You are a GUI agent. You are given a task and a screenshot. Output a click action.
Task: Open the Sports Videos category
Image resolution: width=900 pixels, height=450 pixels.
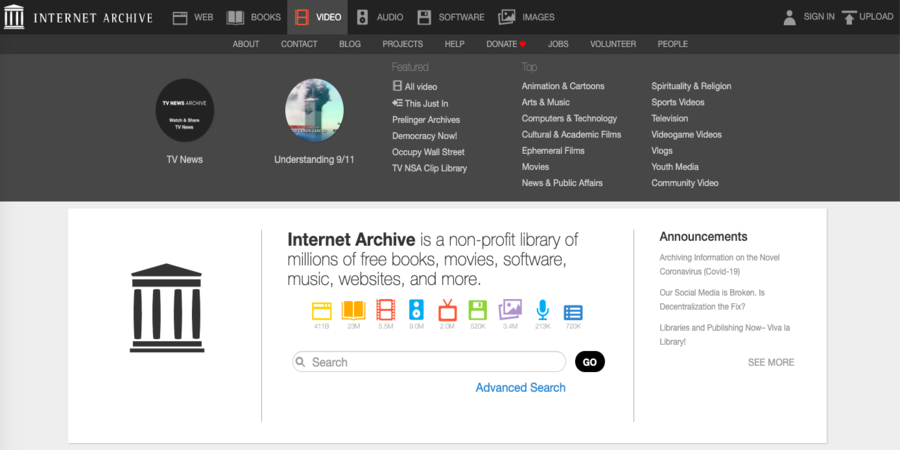[678, 102]
